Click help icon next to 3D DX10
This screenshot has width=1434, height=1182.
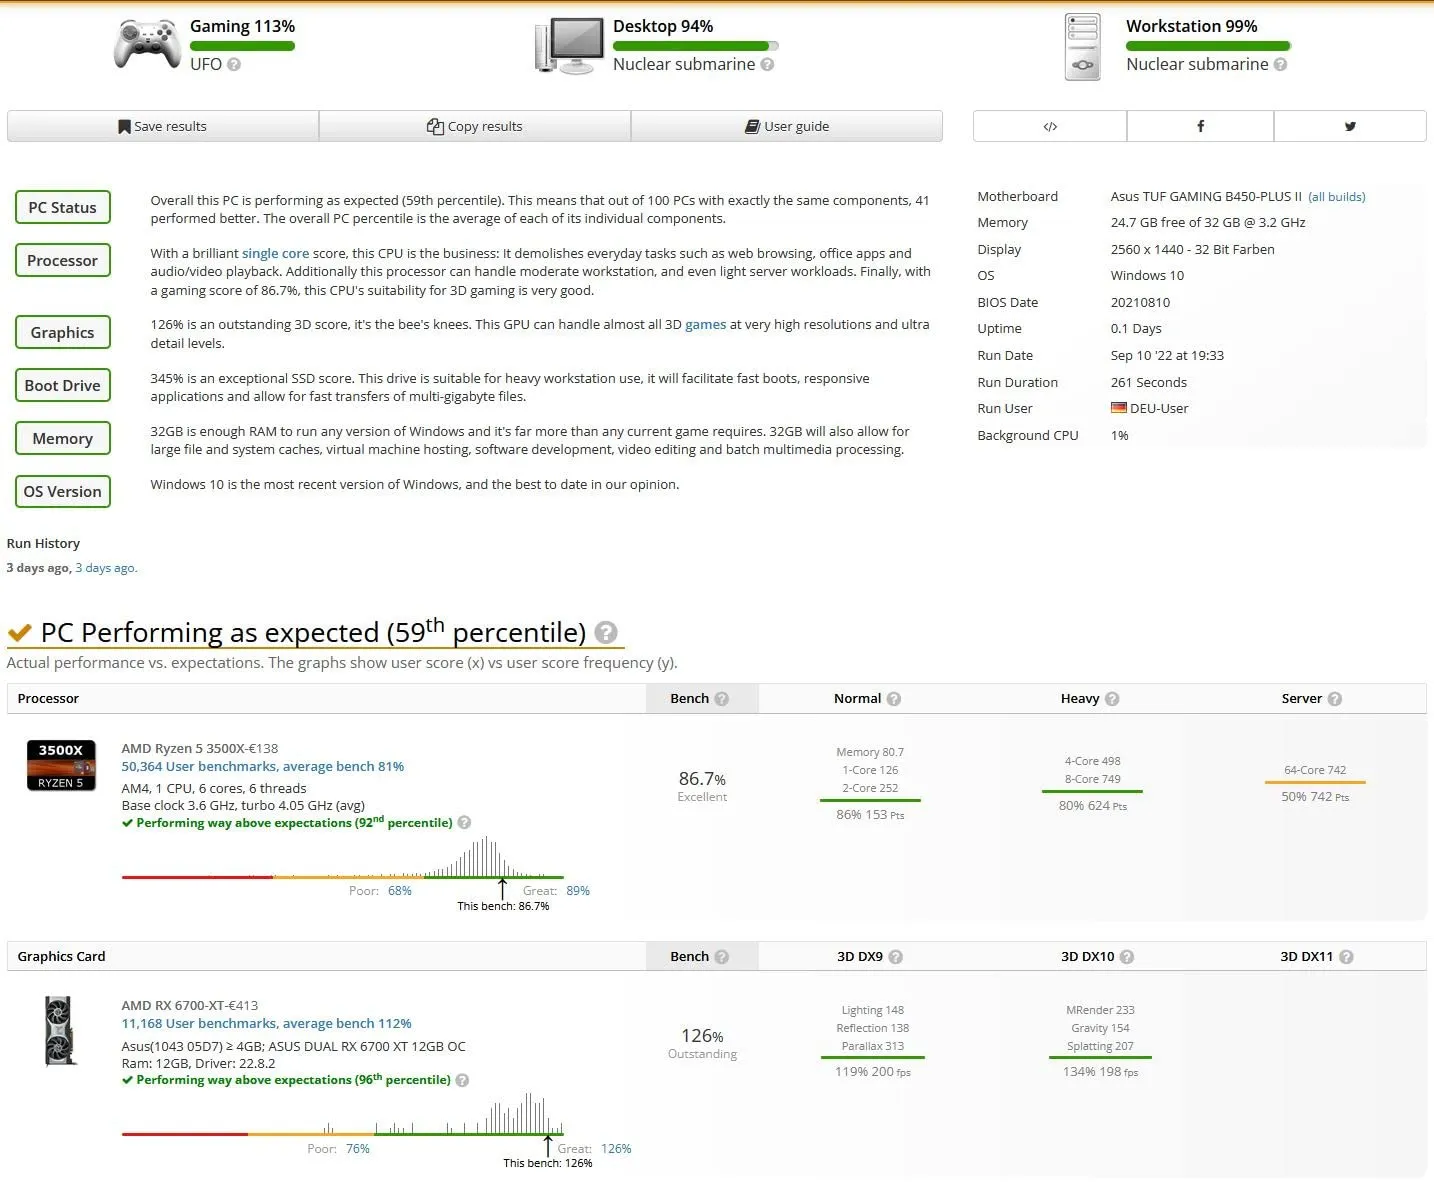(1127, 957)
